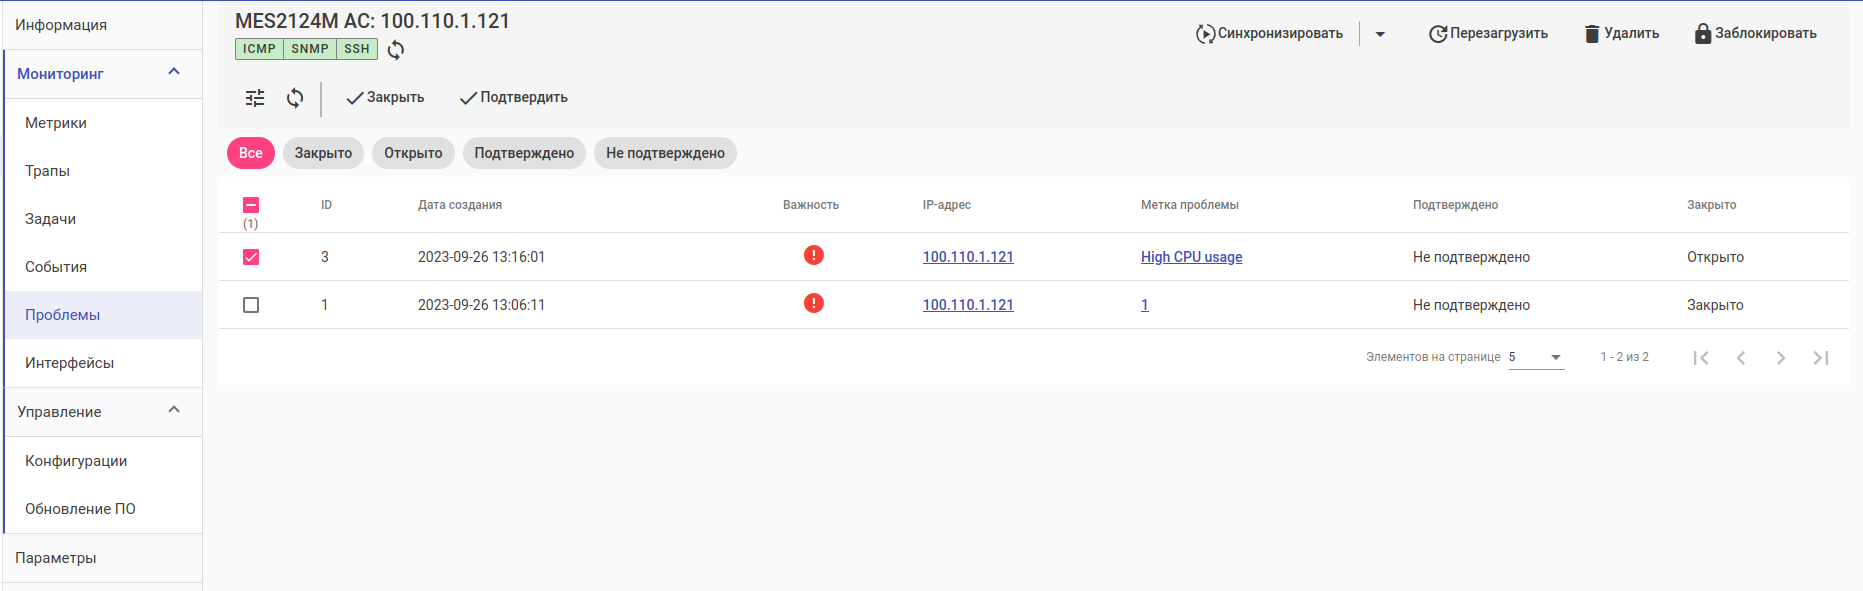
Task: Click the filter settings icon in the toolbar
Action: tap(255, 98)
